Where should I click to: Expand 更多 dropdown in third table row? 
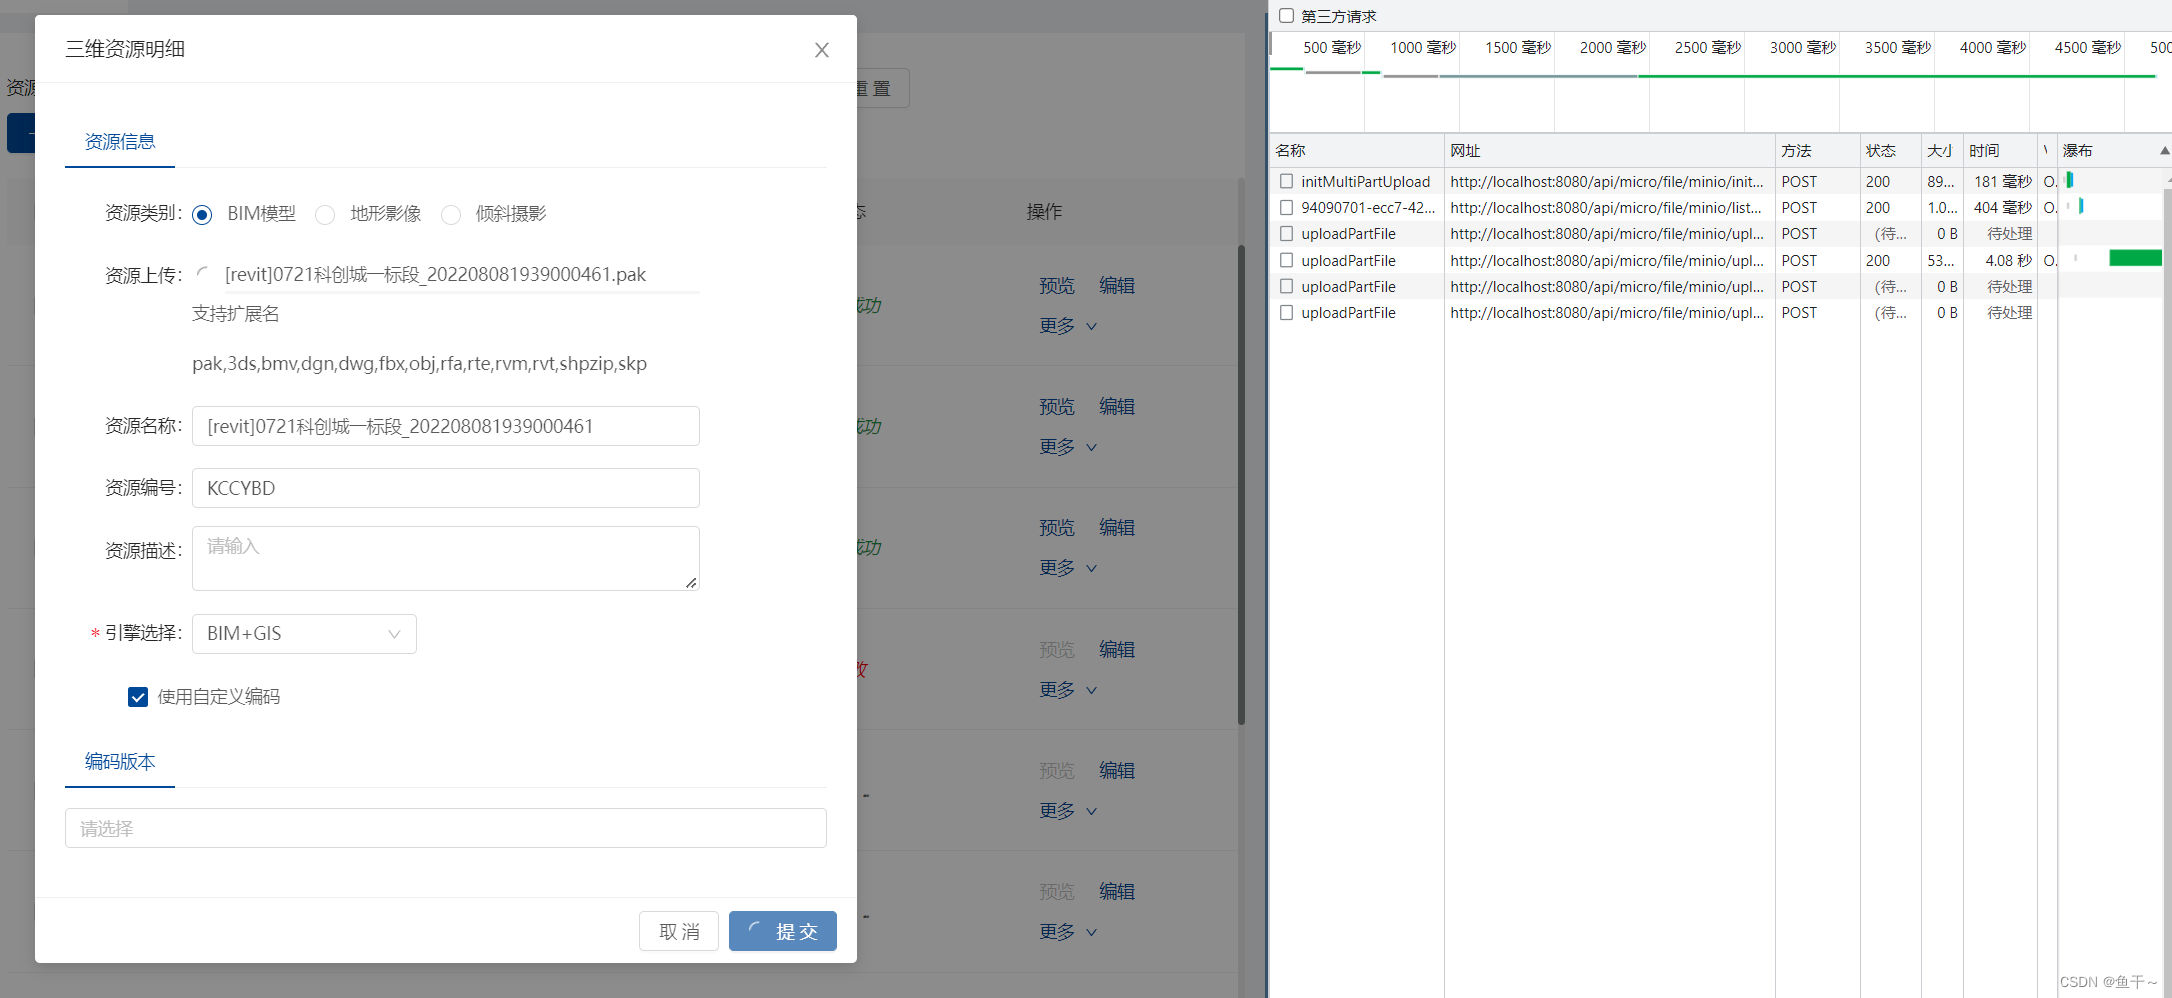[1068, 568]
